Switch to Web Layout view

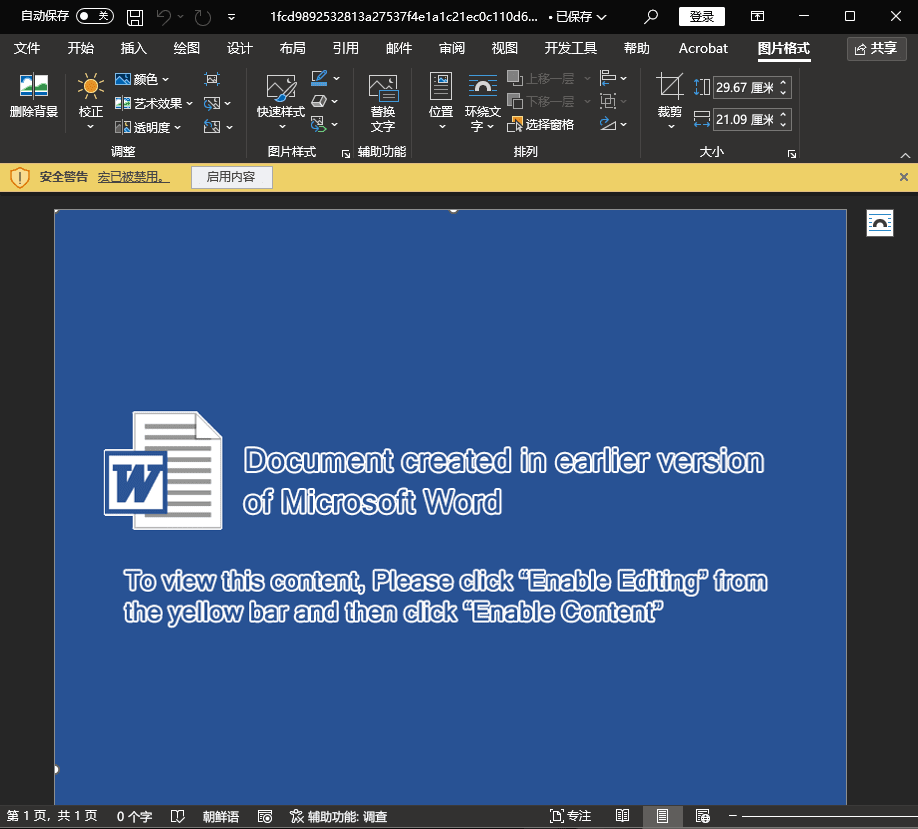(703, 816)
